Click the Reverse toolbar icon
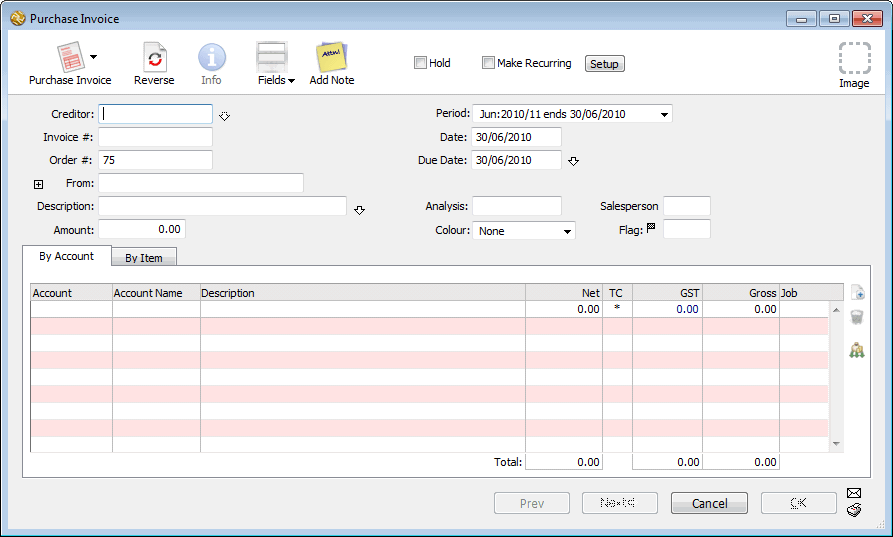This screenshot has width=893, height=537. tap(154, 58)
